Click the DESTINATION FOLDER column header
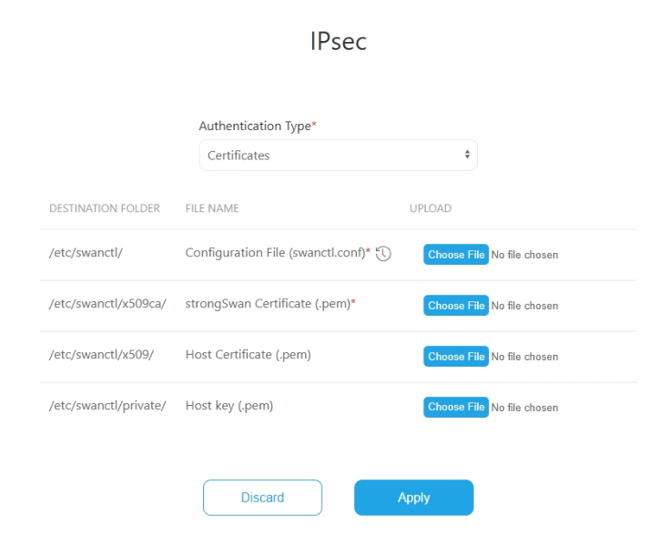Image resolution: width=670 pixels, height=535 pixels. pyautogui.click(x=104, y=209)
